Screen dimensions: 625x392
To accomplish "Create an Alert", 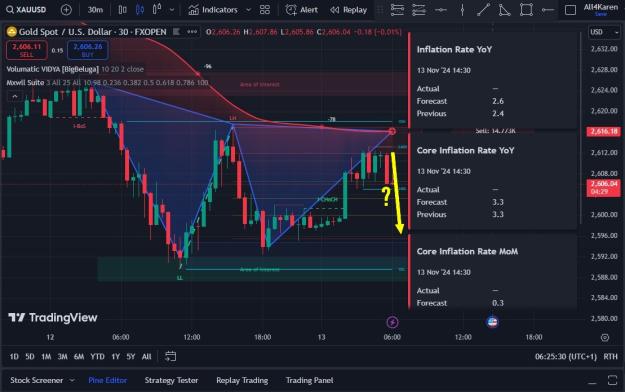I will [302, 10].
